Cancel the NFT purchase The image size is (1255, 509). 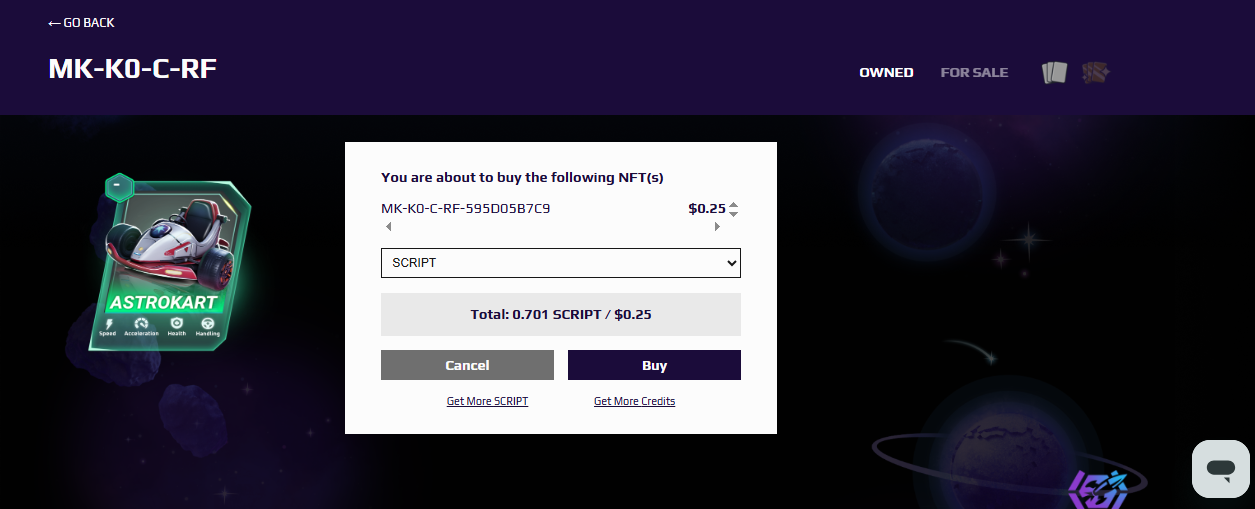coord(467,365)
